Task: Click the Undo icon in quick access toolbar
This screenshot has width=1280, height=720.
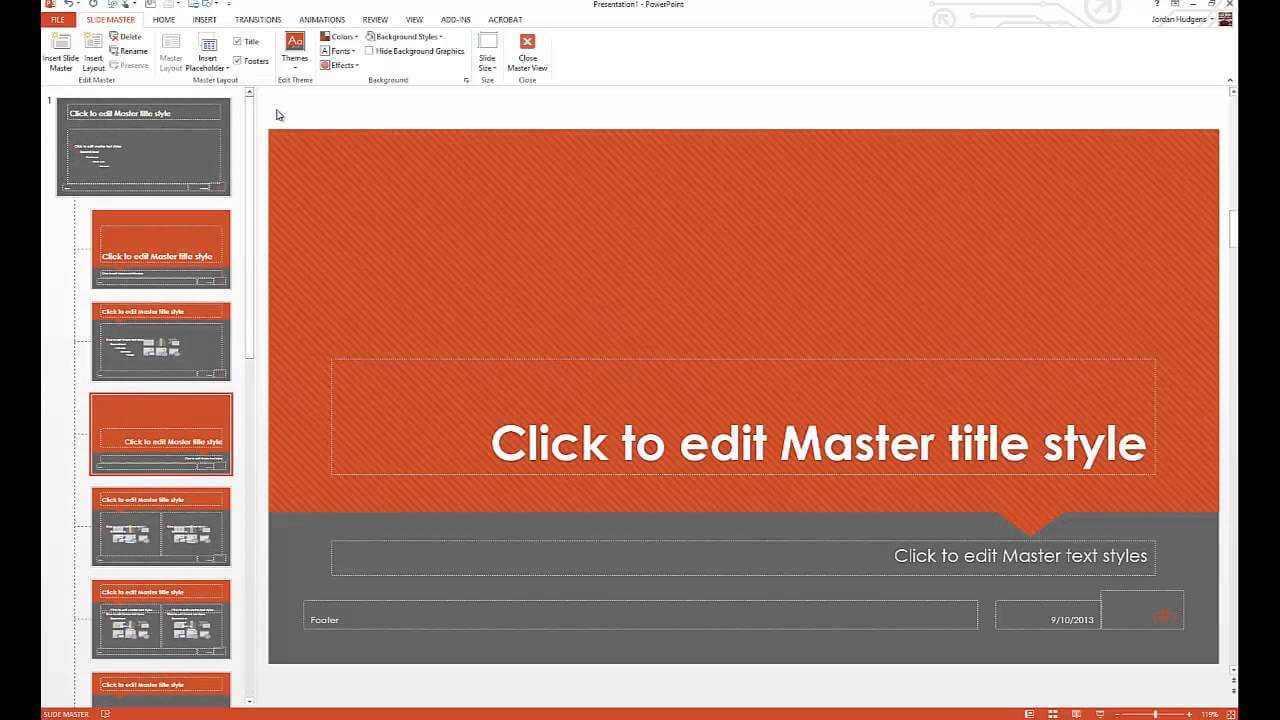Action: click(67, 4)
